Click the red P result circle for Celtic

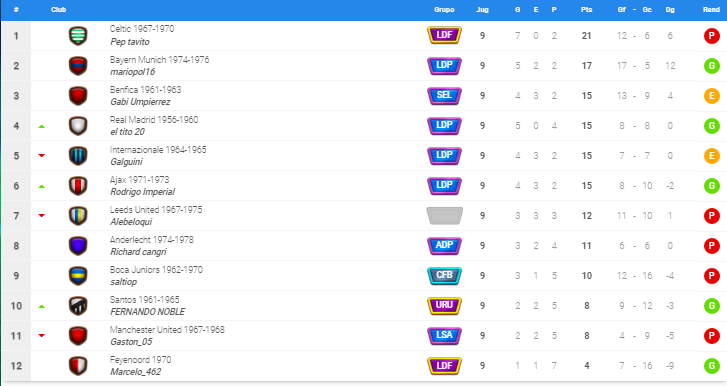(x=711, y=36)
